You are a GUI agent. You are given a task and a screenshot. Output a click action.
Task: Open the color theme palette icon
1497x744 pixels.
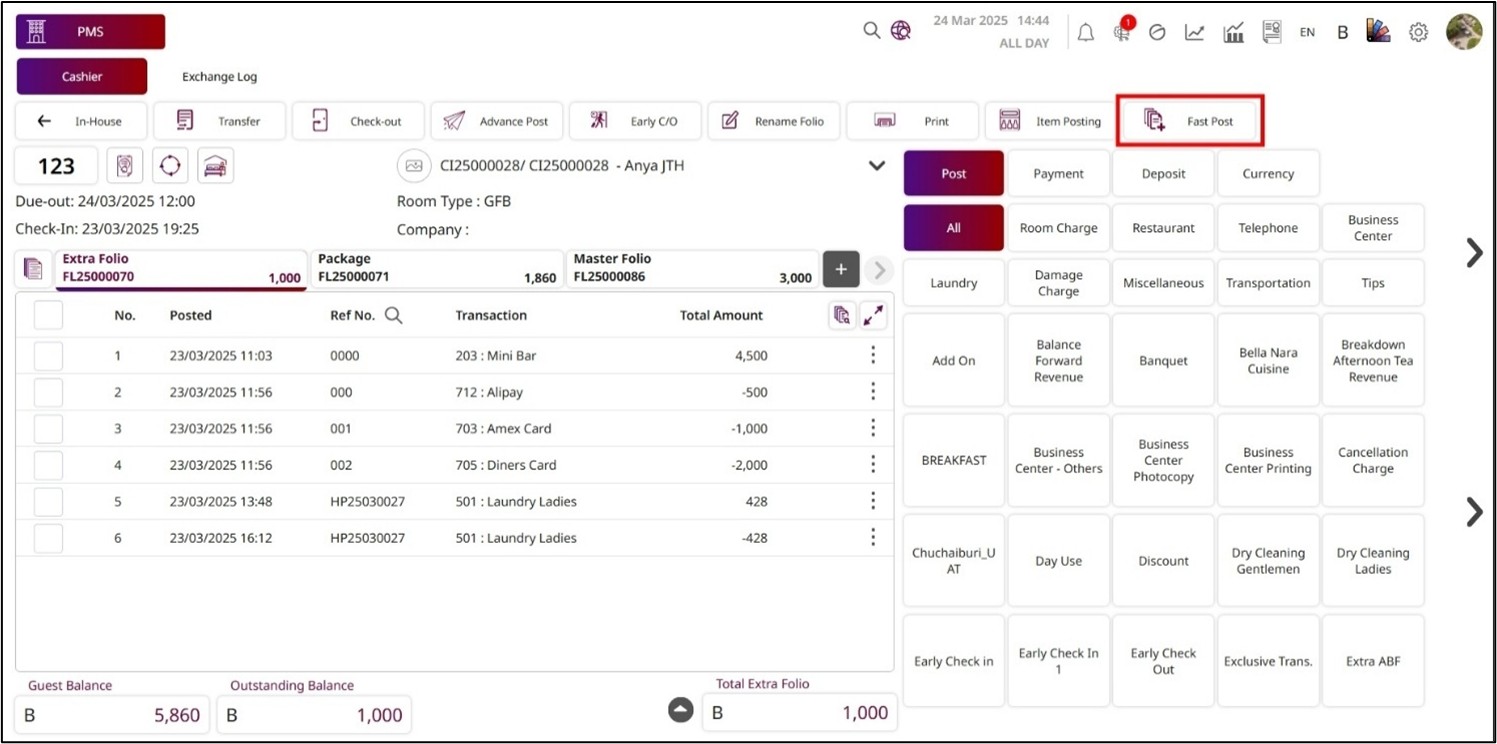click(1379, 32)
